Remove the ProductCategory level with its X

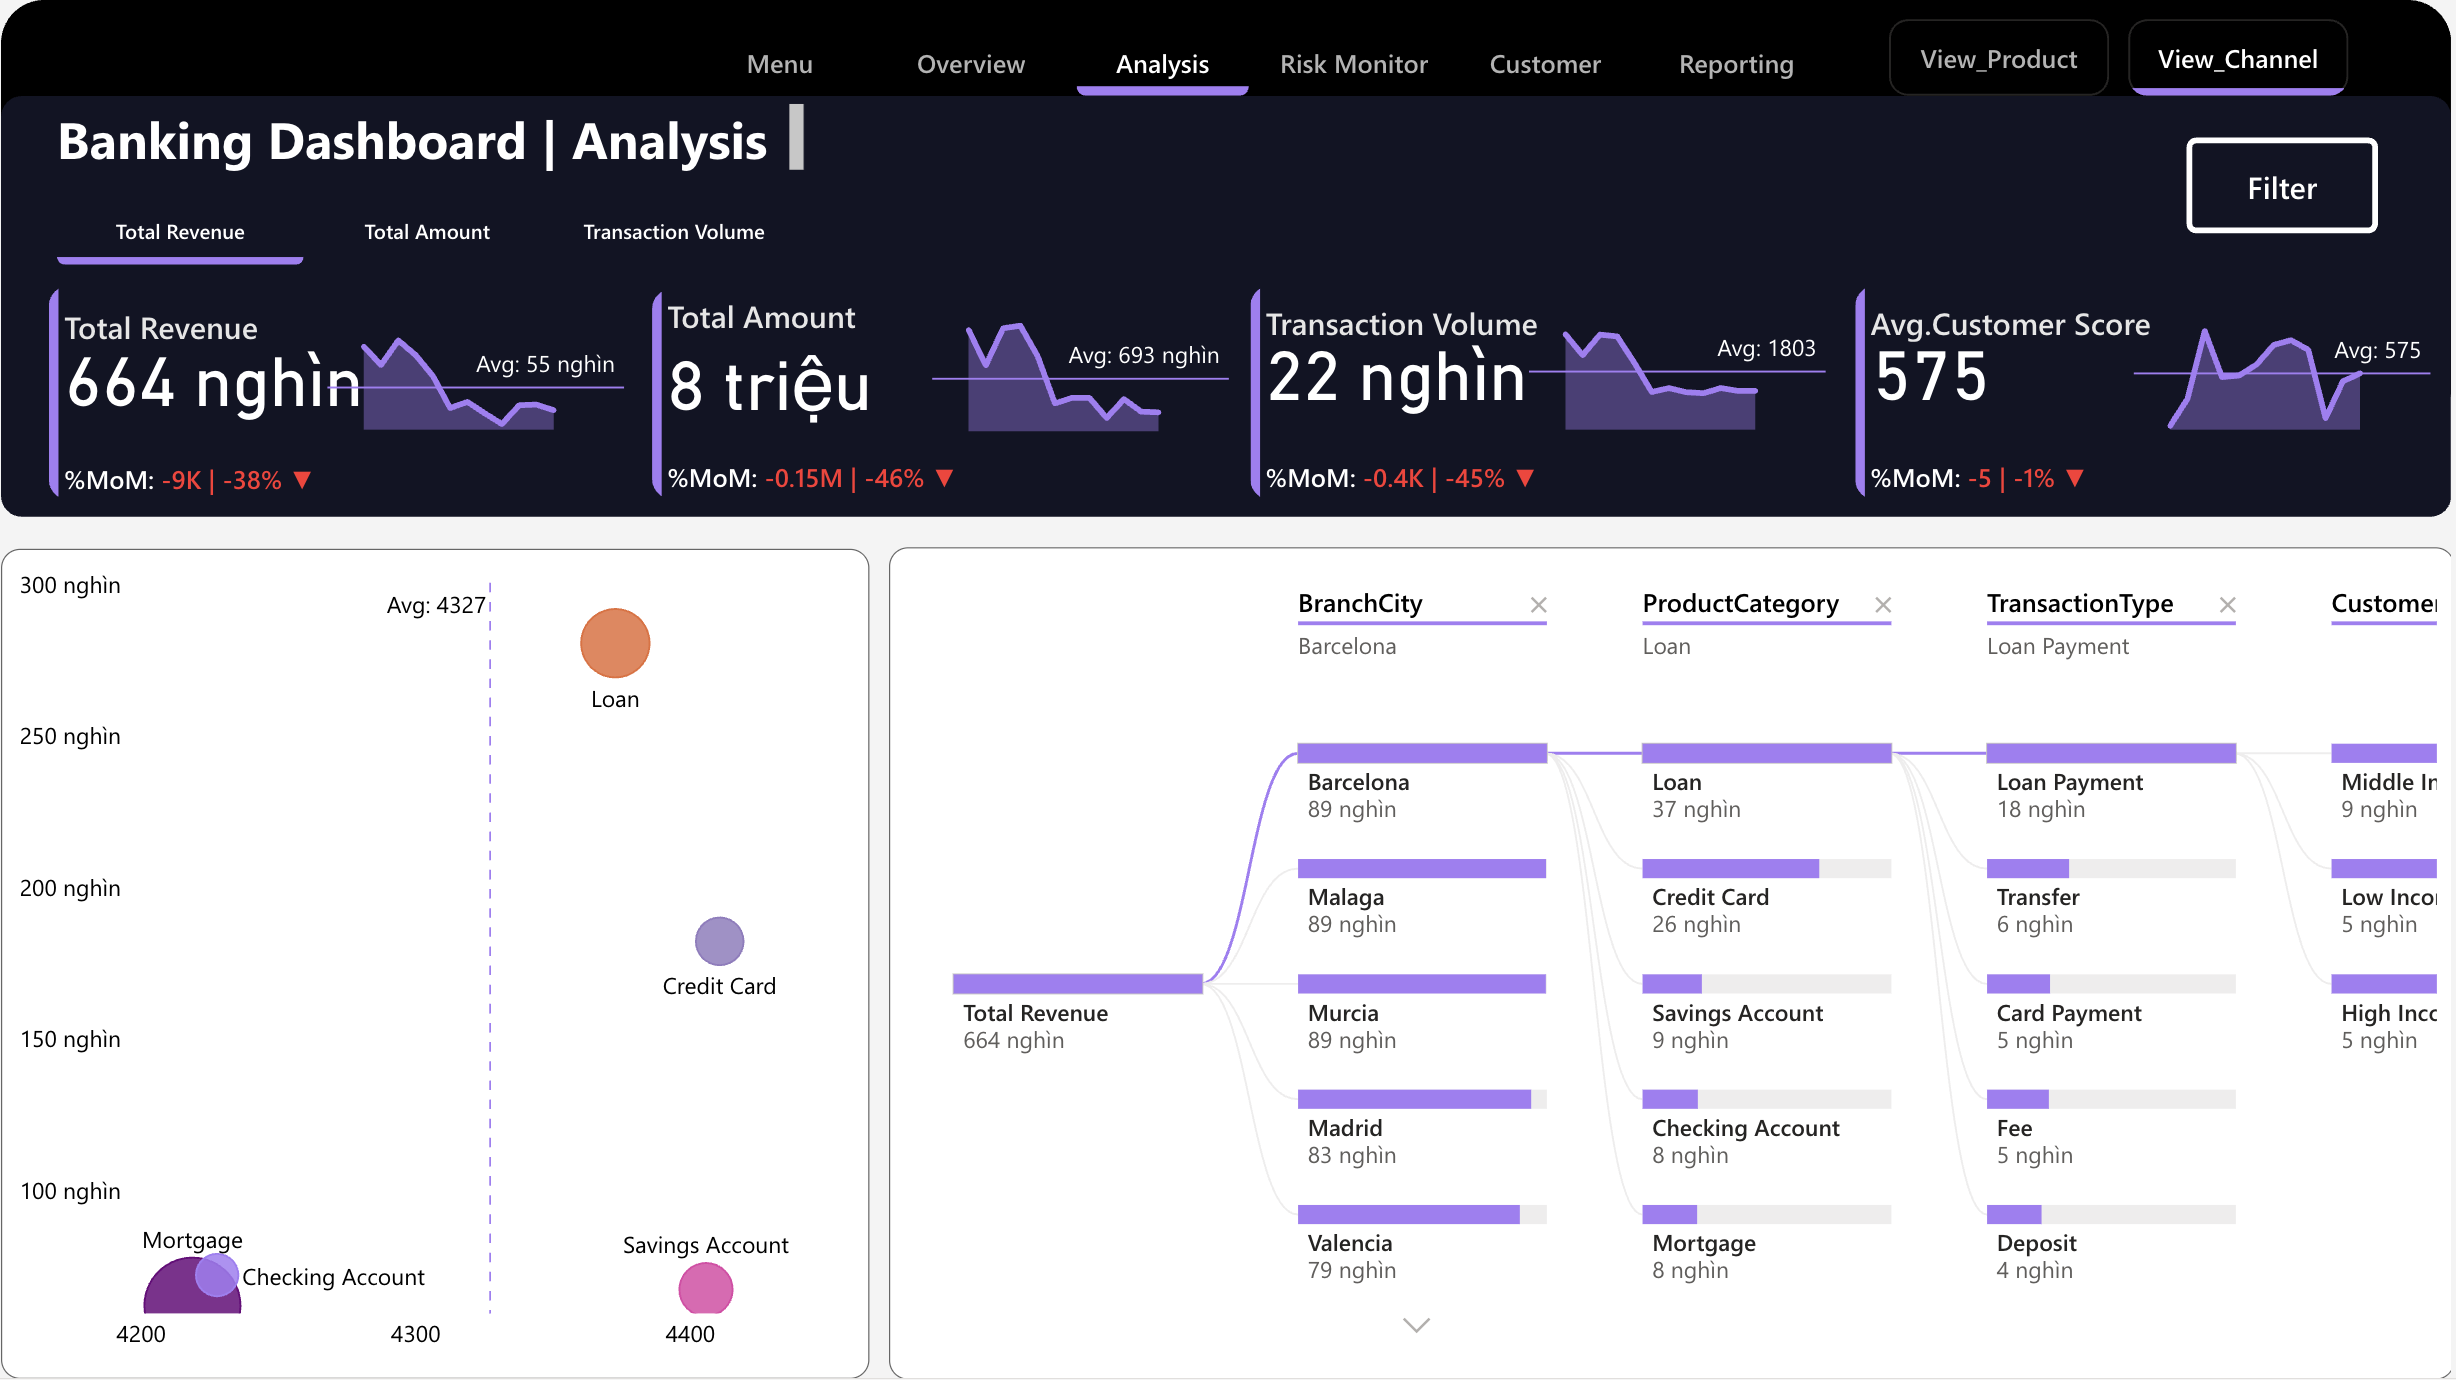(x=1882, y=605)
